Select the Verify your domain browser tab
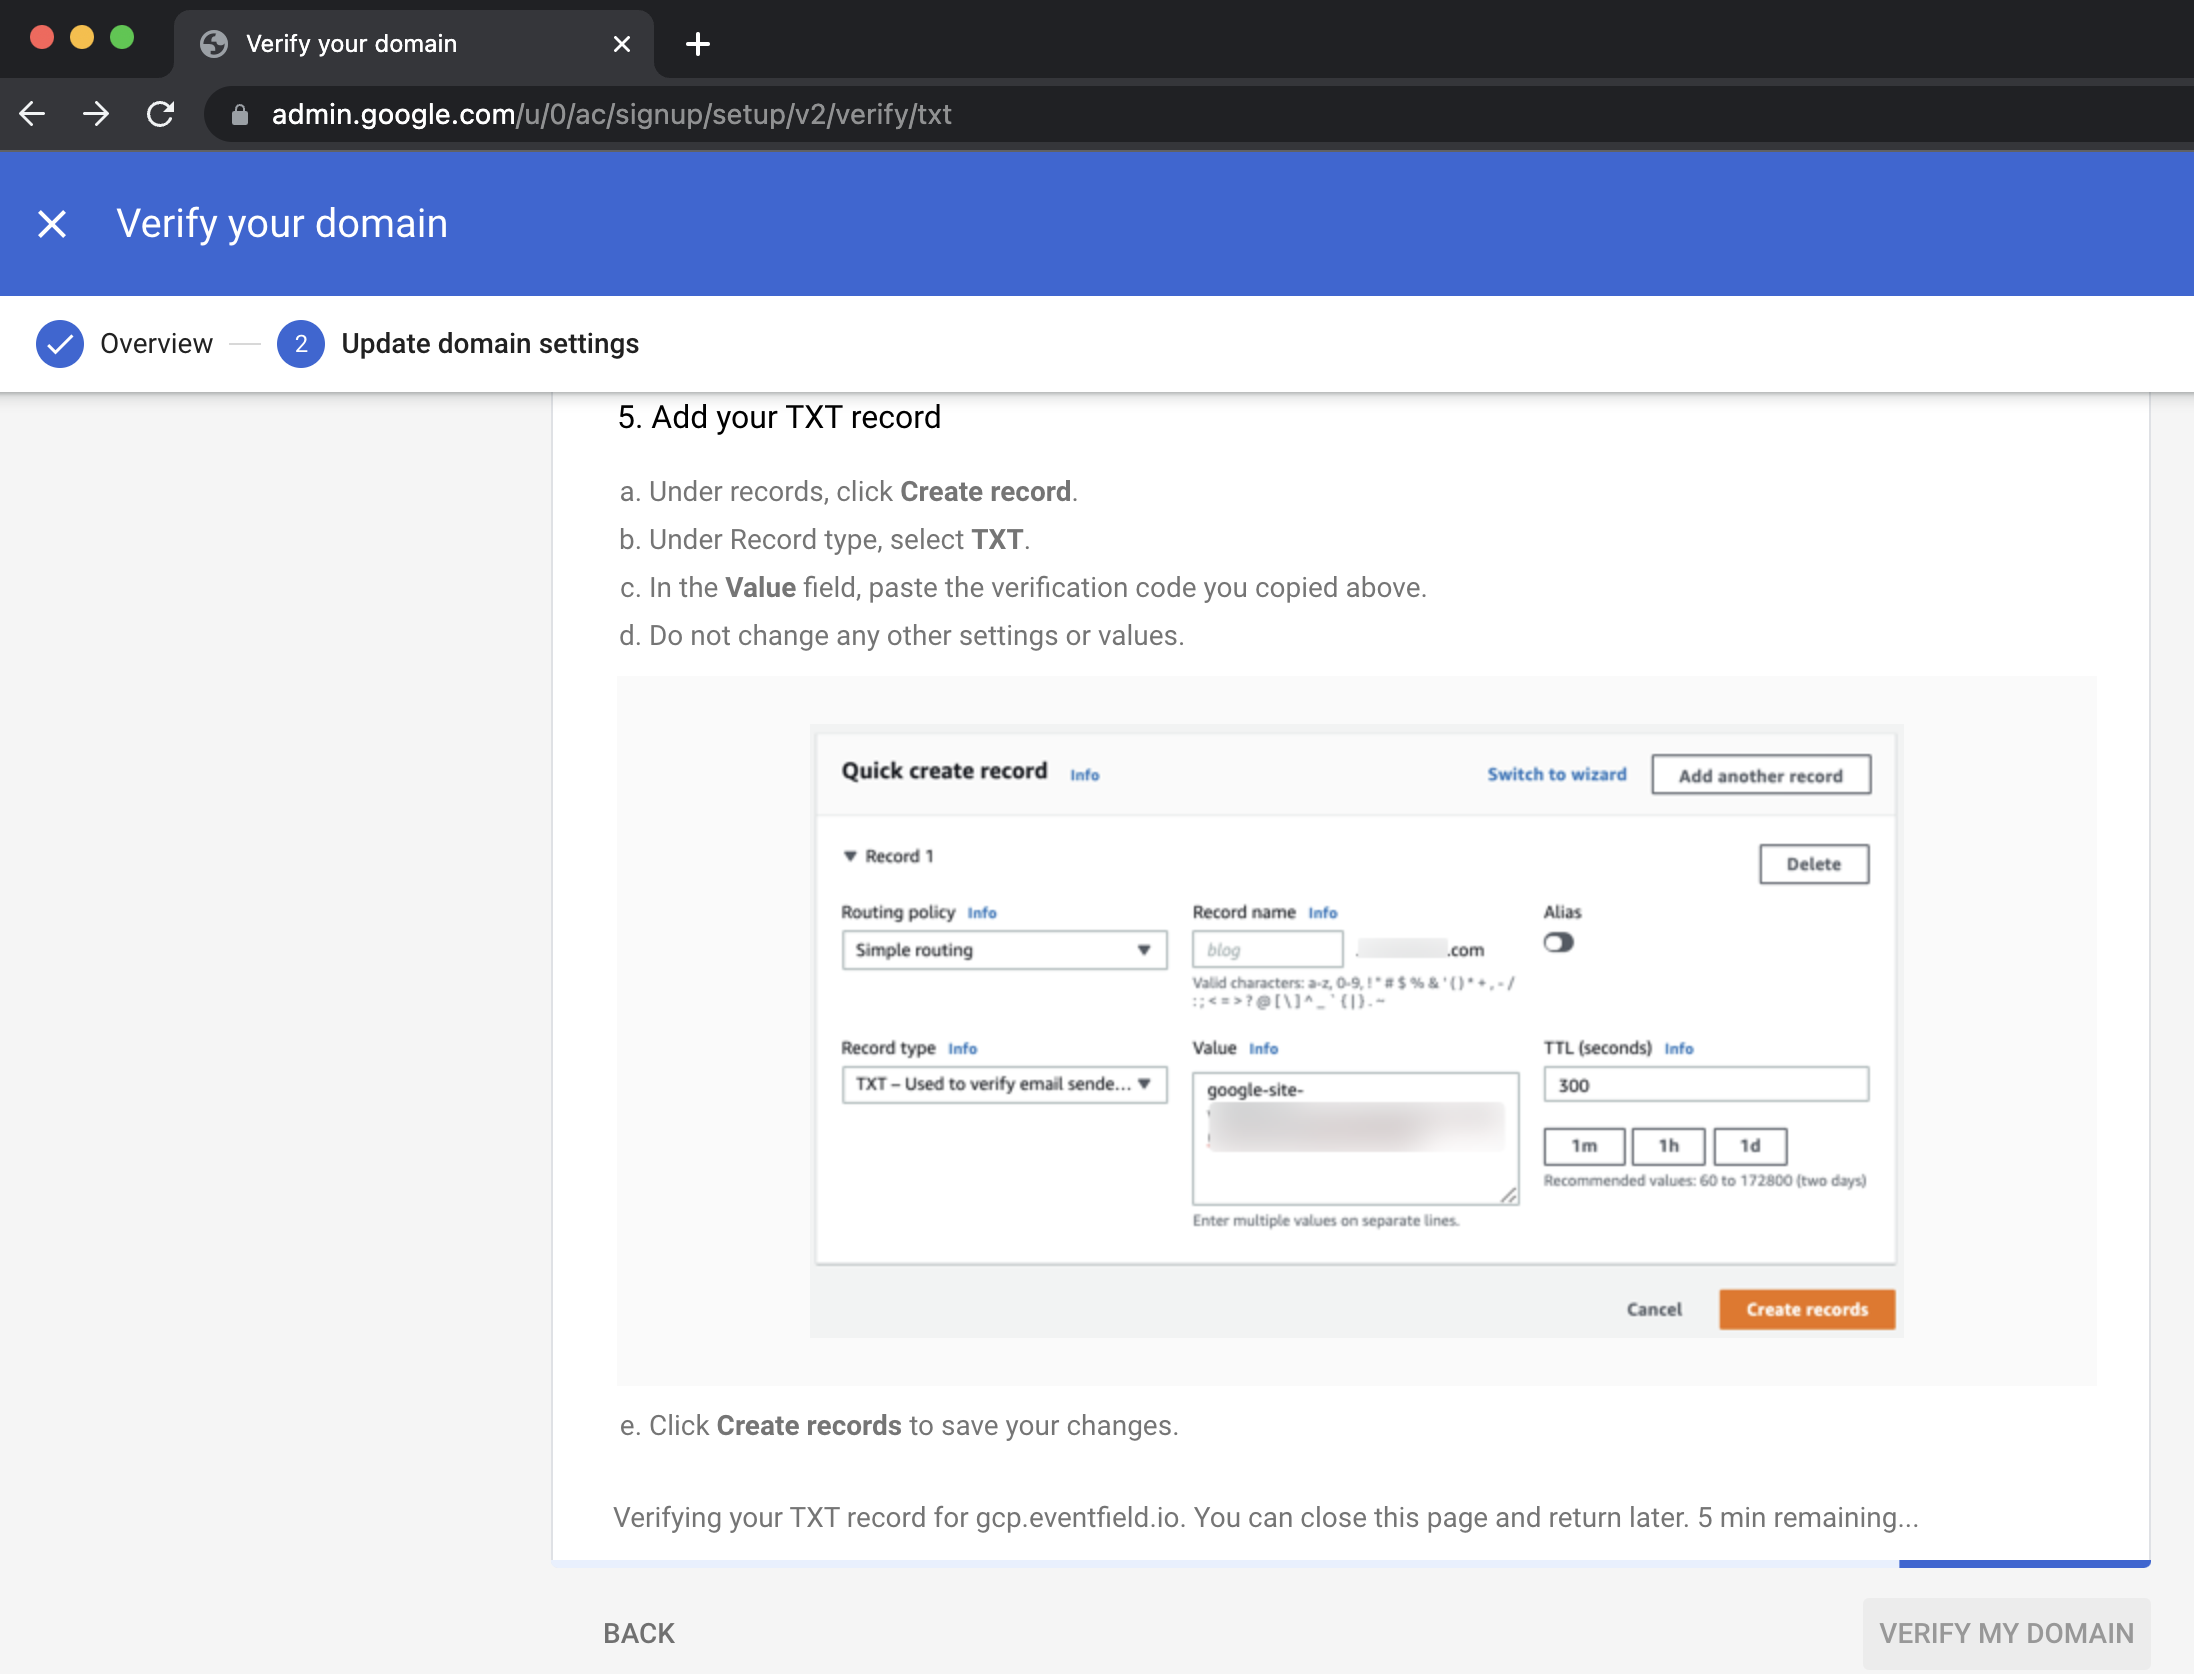 coord(413,44)
